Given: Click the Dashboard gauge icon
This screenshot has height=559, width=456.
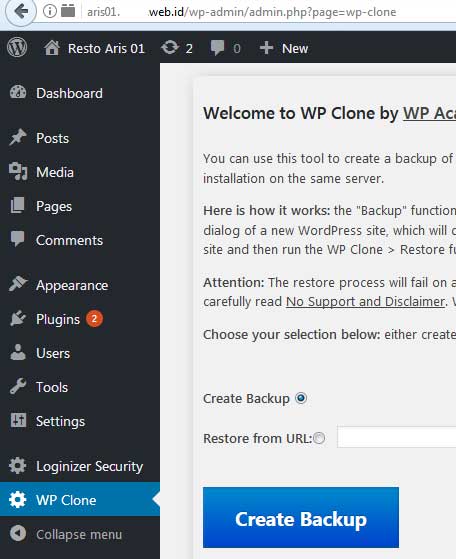Looking at the screenshot, I should tap(18, 92).
